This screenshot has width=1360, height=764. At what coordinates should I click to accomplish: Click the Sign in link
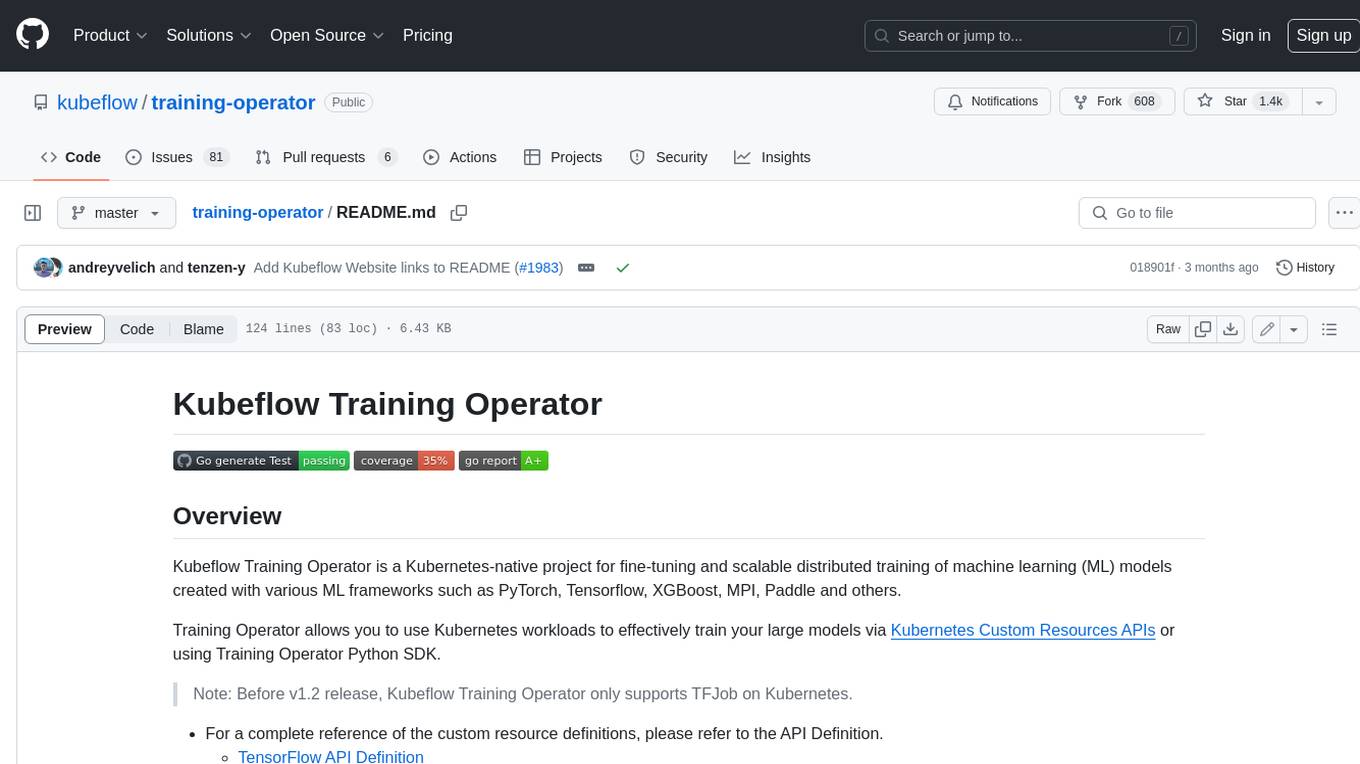(x=1245, y=35)
